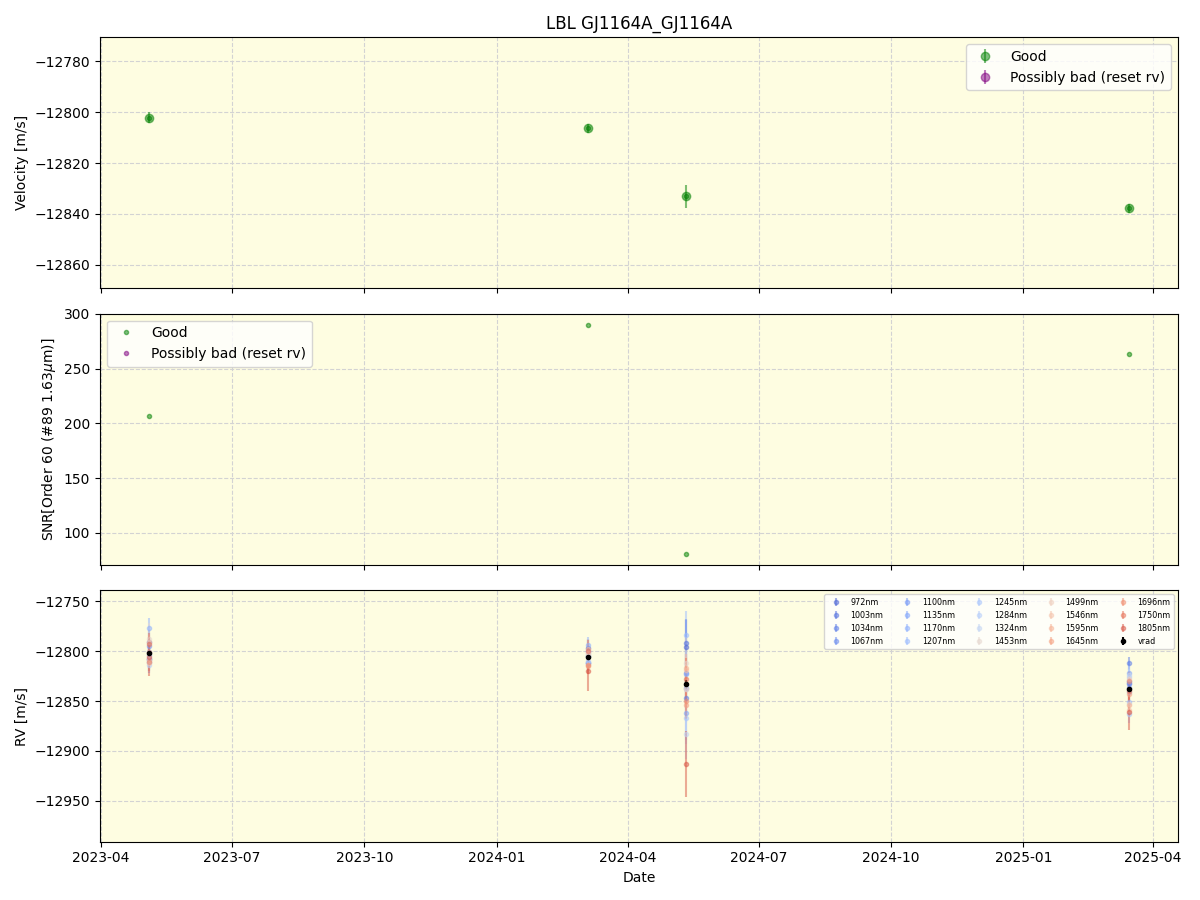Click the green 'Good' marker in velocity legend
The image size is (1200, 900).
(985, 56)
